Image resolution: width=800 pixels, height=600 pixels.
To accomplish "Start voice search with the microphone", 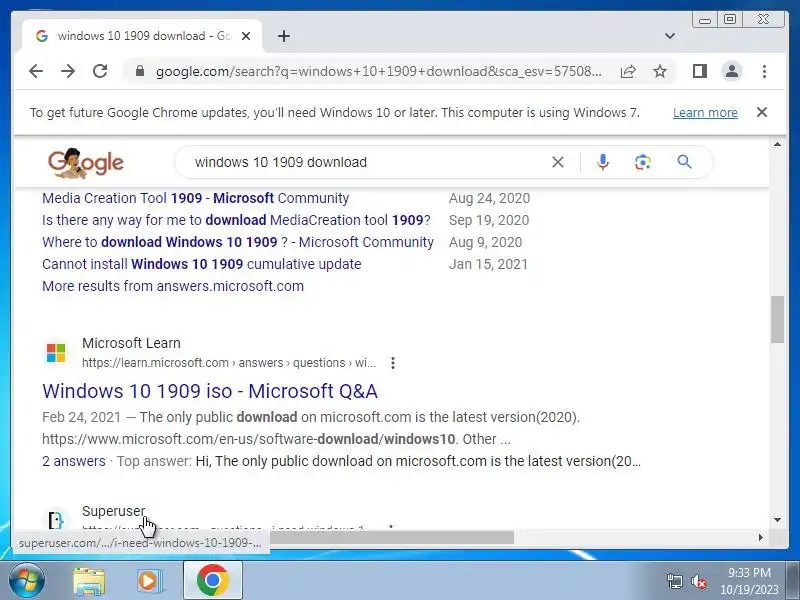I will [603, 162].
